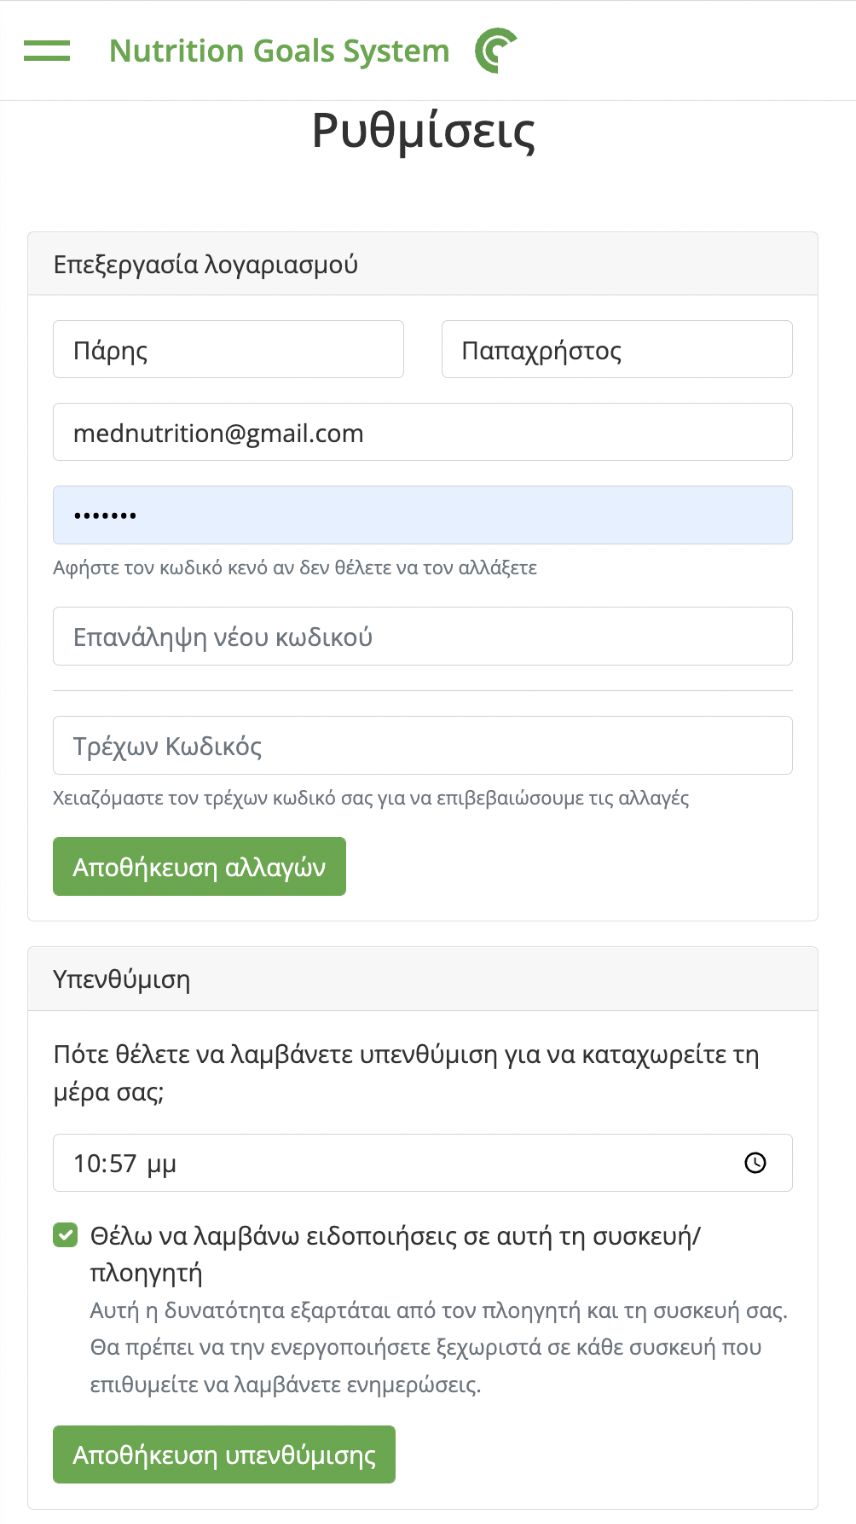Image resolution: width=856 pixels, height=1524 pixels.
Task: Click the 'Θέλω να λαμβάνω ειδοποιήσεις' label
Action: click(396, 1254)
